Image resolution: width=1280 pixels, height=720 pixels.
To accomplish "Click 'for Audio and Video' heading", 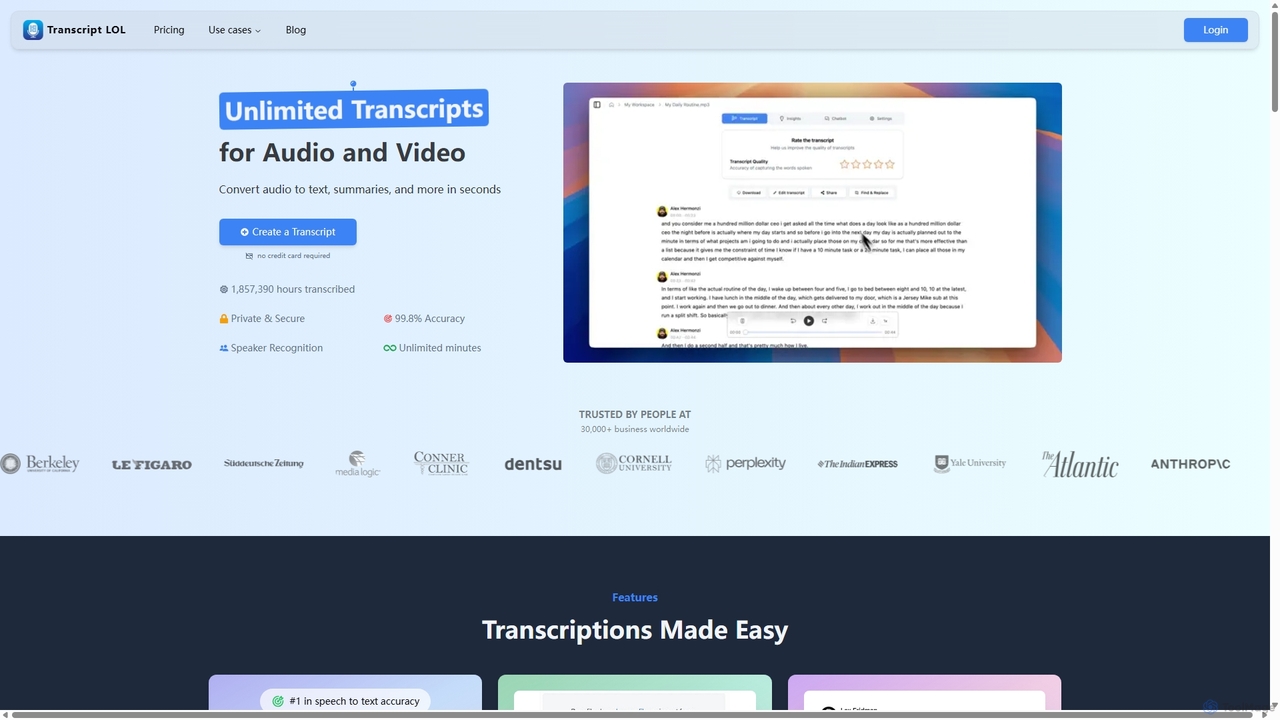I will point(342,153).
